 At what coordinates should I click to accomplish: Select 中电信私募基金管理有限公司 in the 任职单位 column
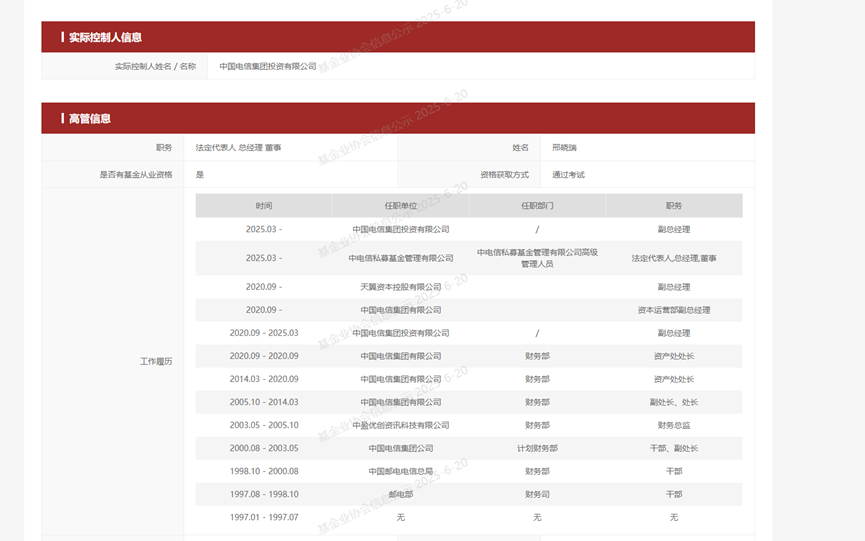point(401,258)
